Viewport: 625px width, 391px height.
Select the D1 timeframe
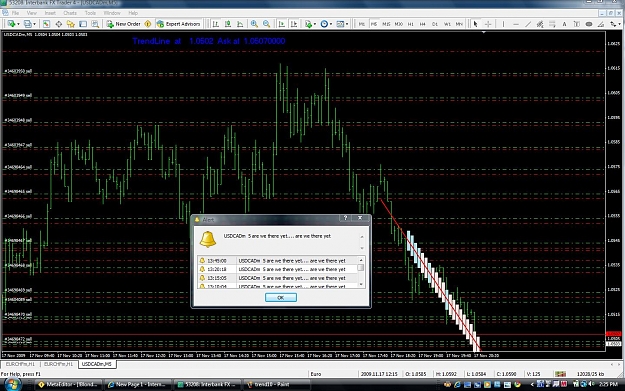[435, 24]
